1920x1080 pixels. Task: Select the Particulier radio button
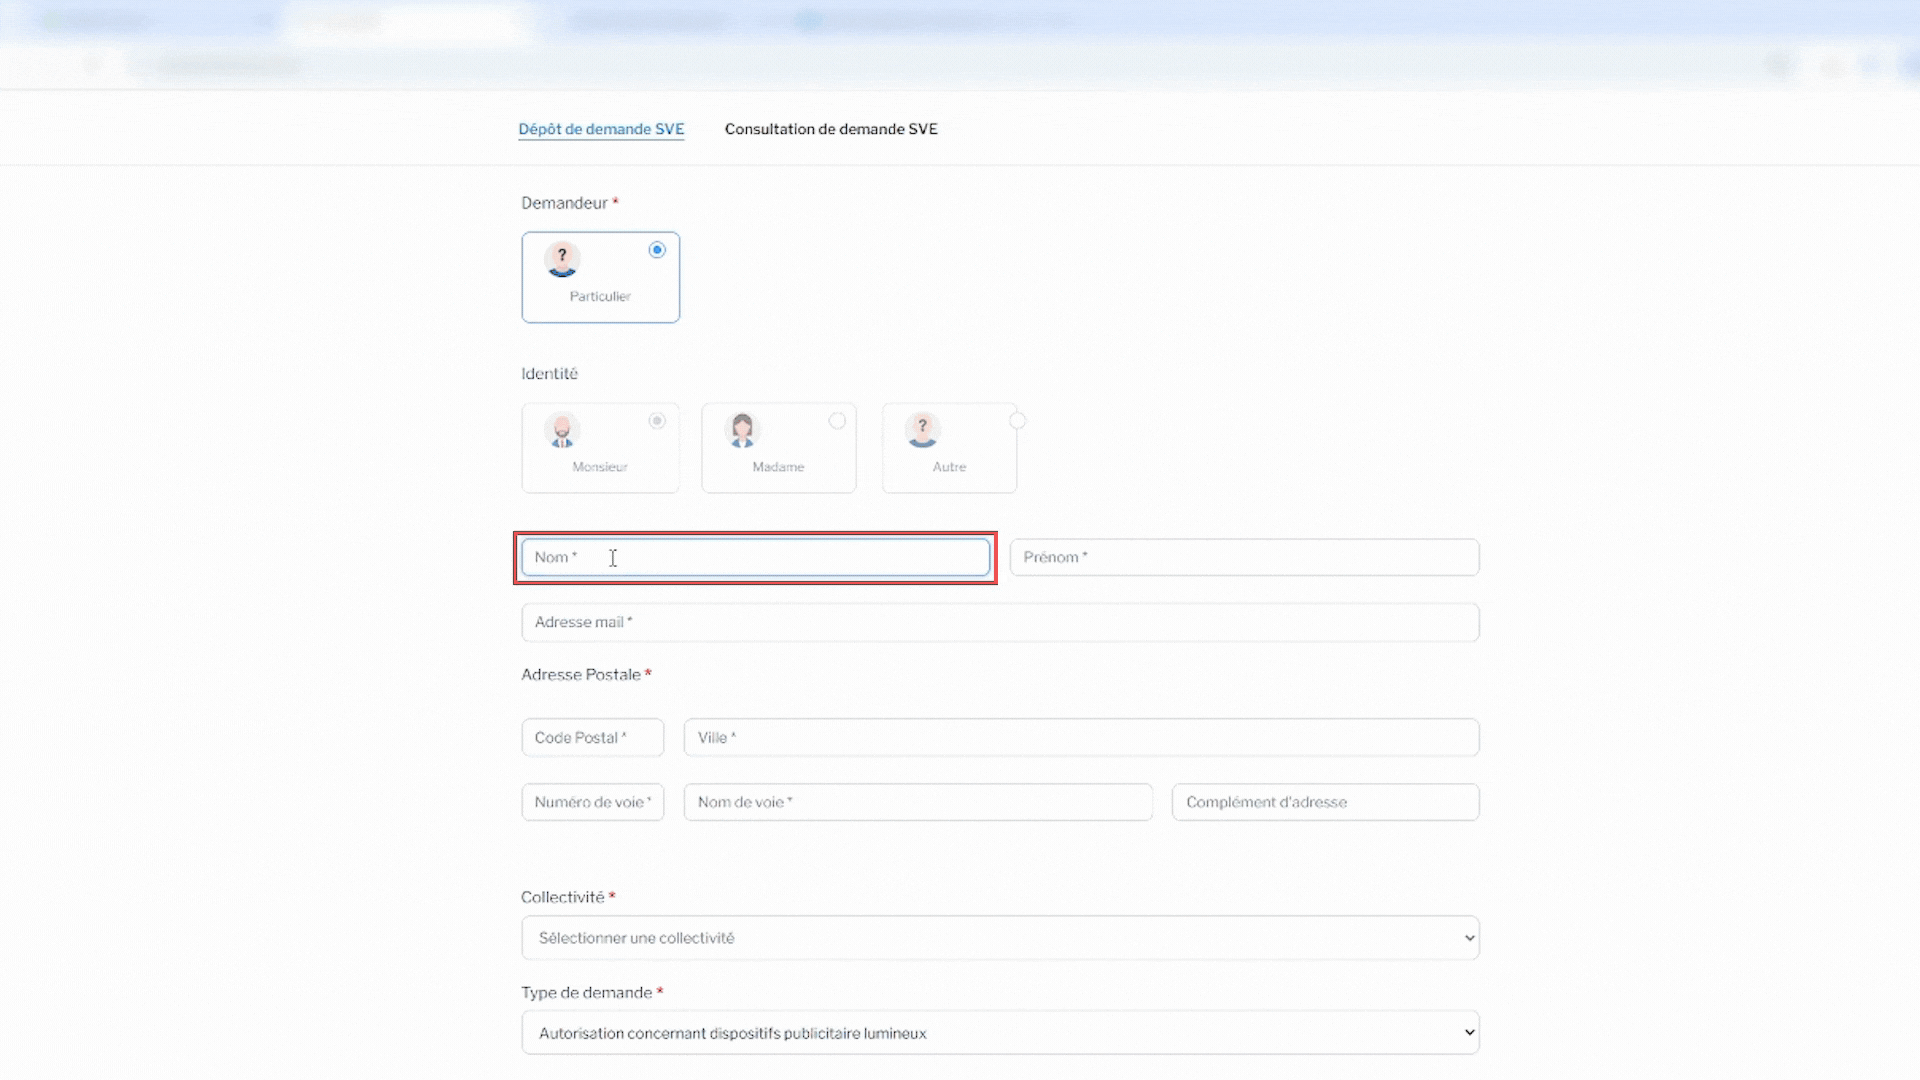point(657,250)
